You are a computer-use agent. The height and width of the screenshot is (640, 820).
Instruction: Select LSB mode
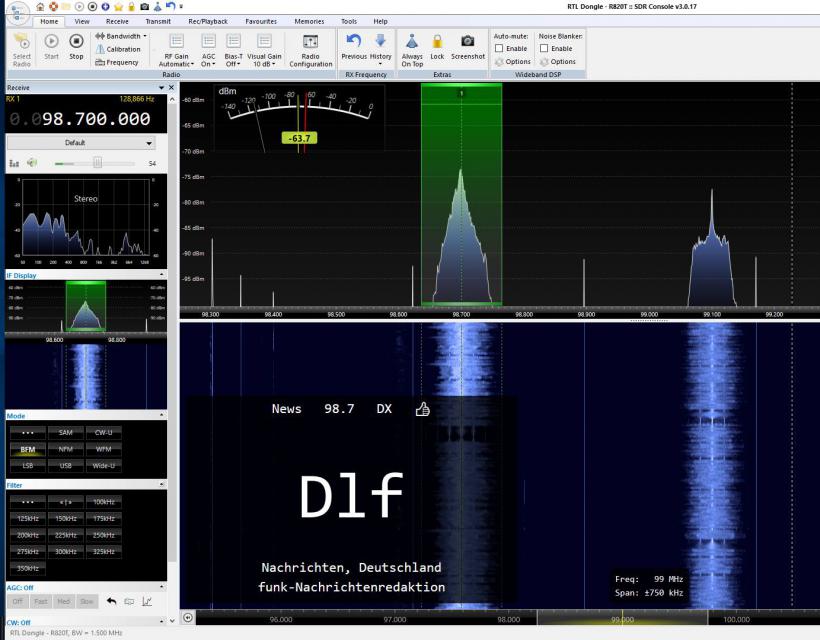[x=28, y=465]
